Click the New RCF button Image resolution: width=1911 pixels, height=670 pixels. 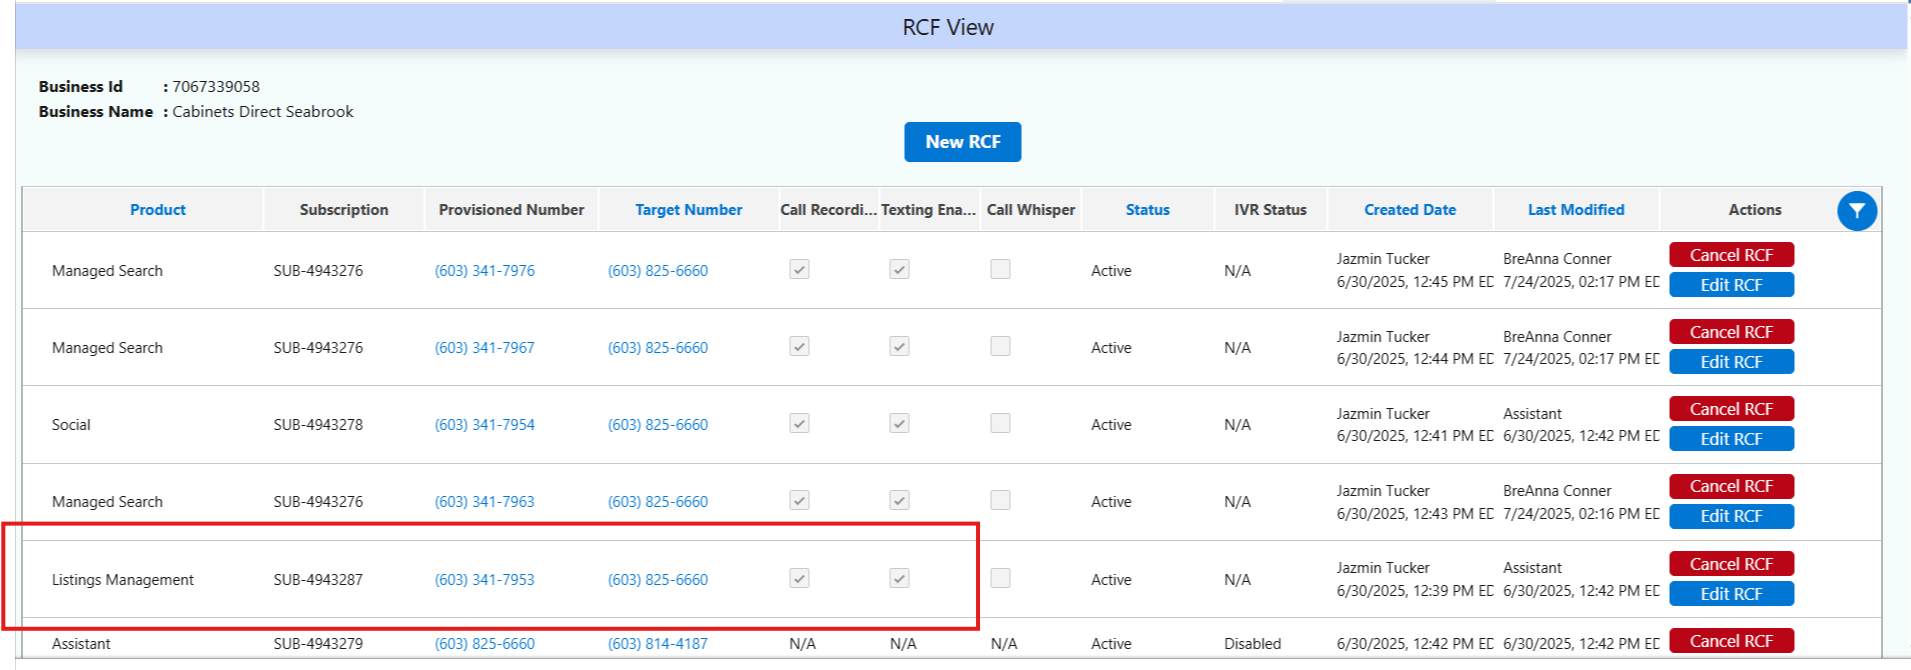click(962, 142)
